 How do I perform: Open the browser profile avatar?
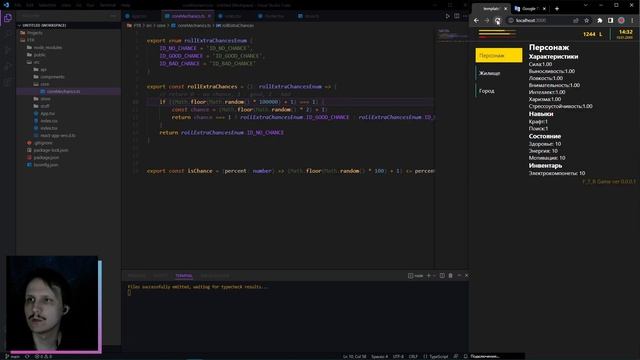[x=621, y=20]
